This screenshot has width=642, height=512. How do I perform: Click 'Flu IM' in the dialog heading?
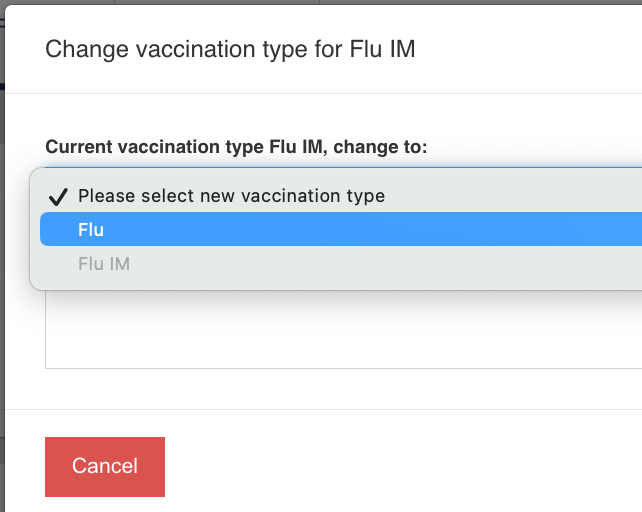383,49
